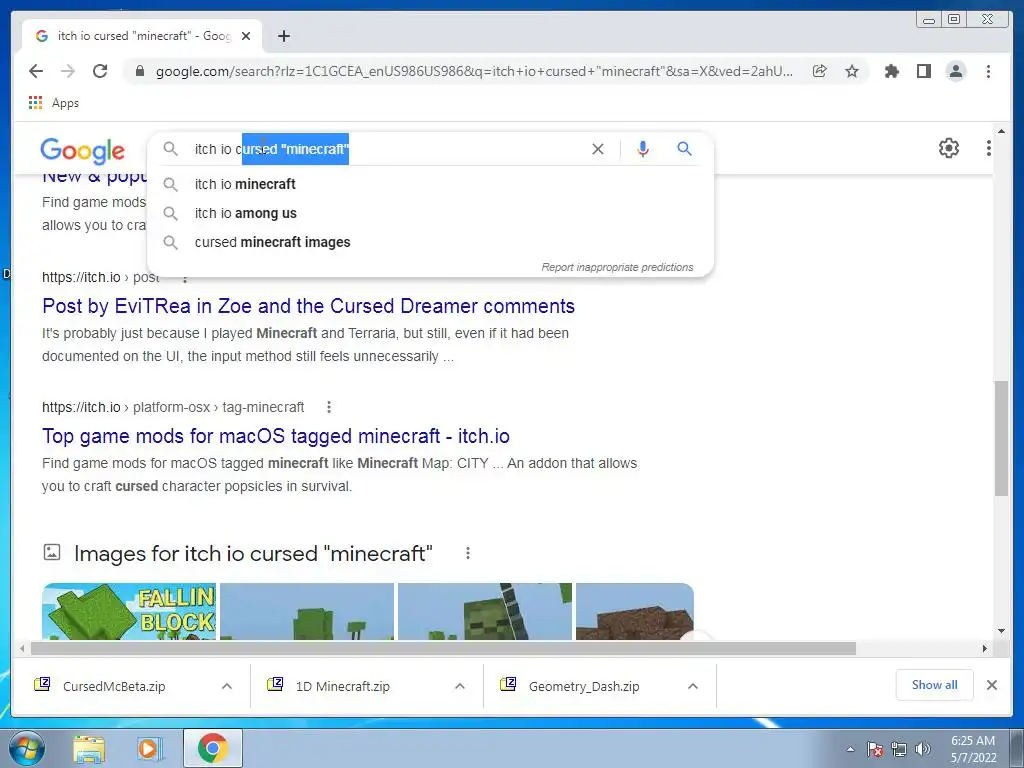Click page scroll down arrow

pyautogui.click(x=1001, y=631)
